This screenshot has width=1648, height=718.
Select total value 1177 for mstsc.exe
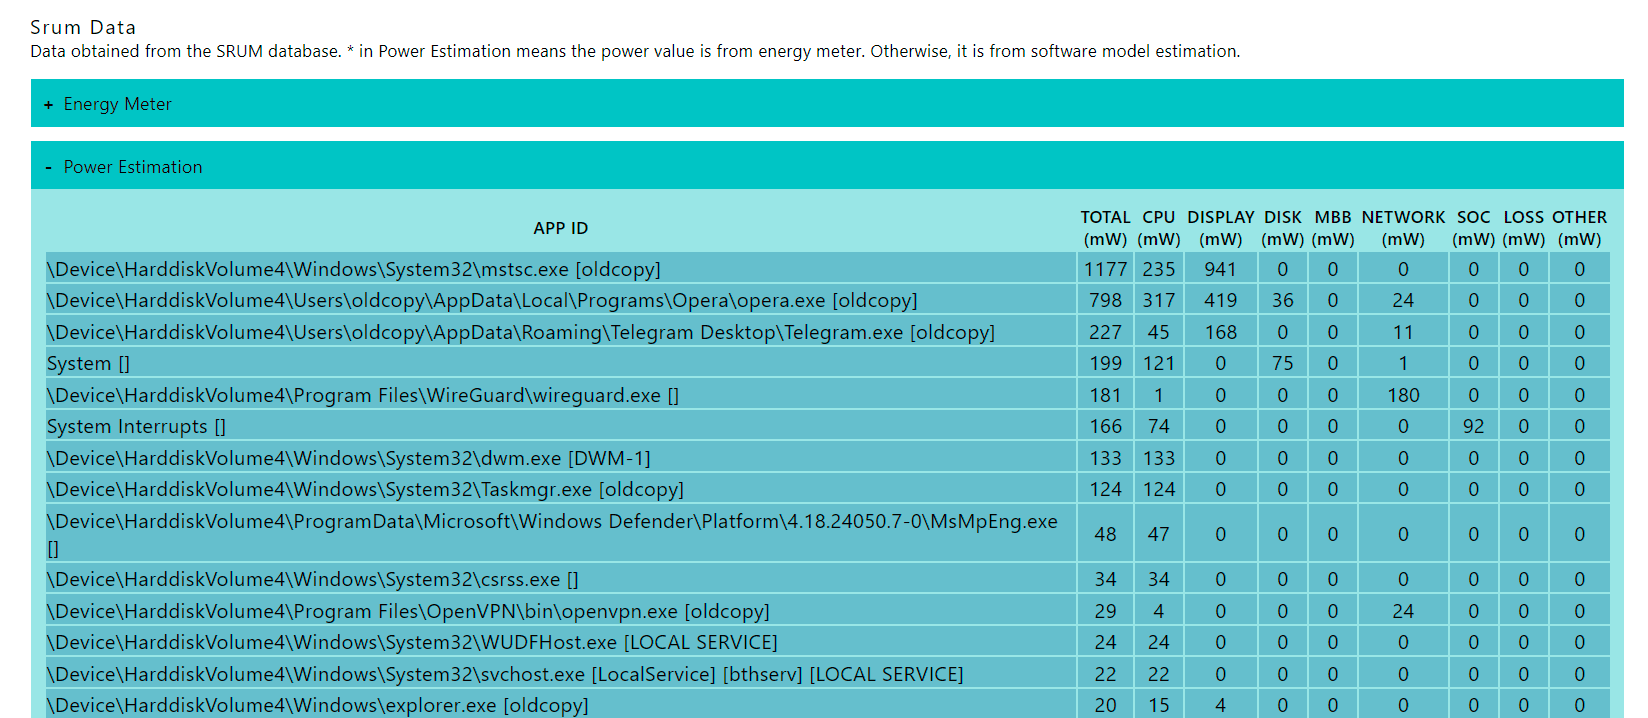click(x=1105, y=269)
